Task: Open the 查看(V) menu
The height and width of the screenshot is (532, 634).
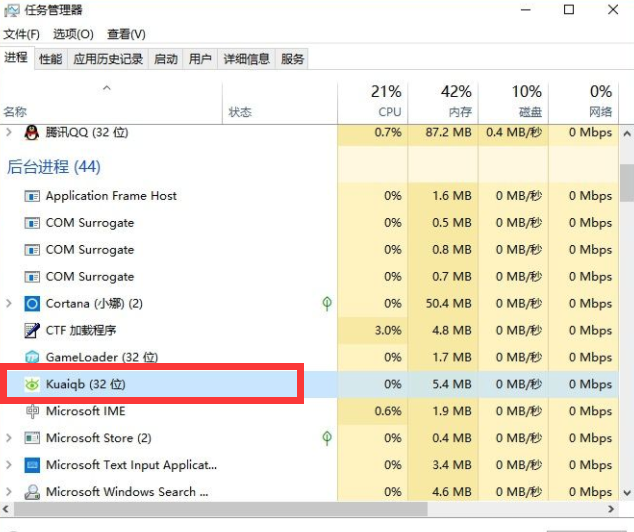Action: (x=126, y=34)
